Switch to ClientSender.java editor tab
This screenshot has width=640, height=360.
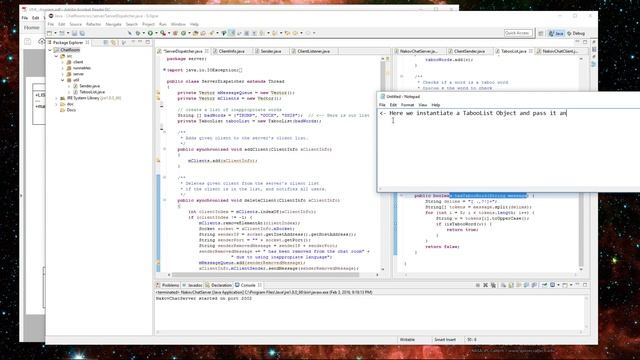(469, 51)
